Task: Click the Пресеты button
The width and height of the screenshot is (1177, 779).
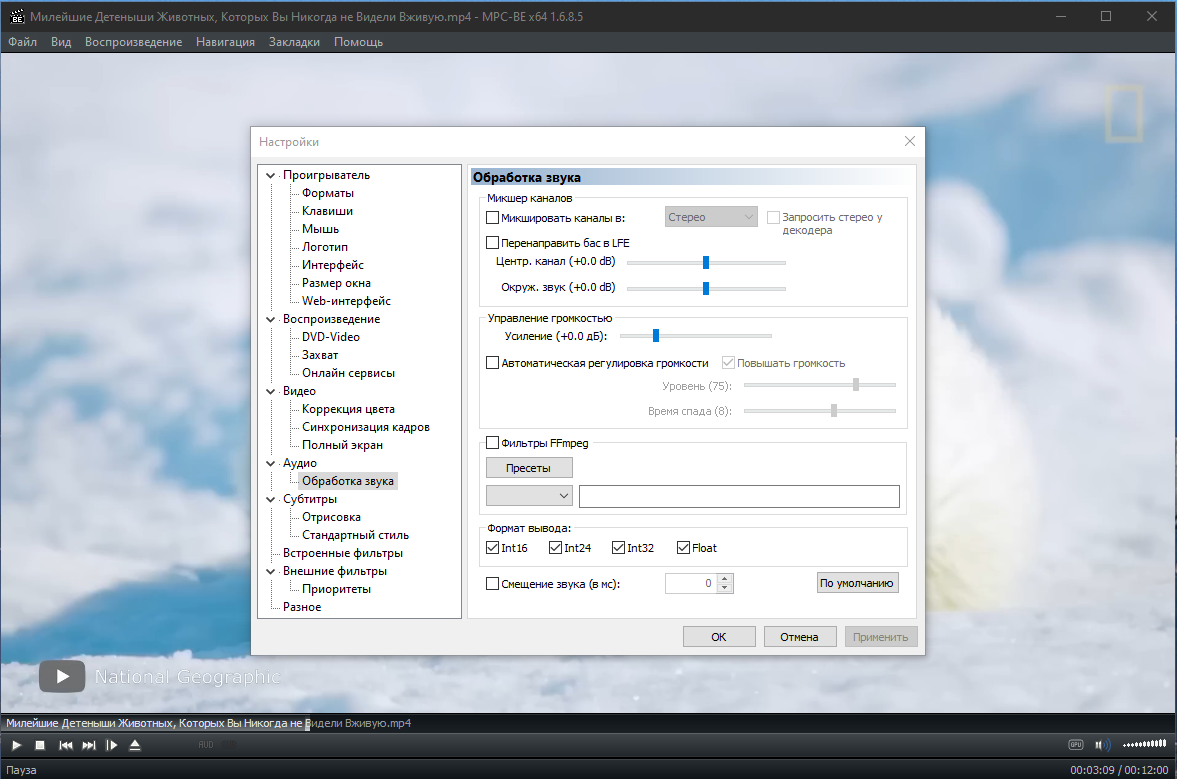Action: (x=529, y=468)
